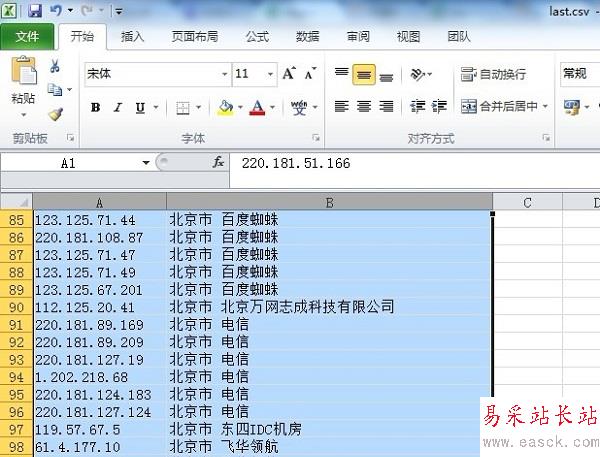Select column C header
600x457 pixels.
coord(527,202)
